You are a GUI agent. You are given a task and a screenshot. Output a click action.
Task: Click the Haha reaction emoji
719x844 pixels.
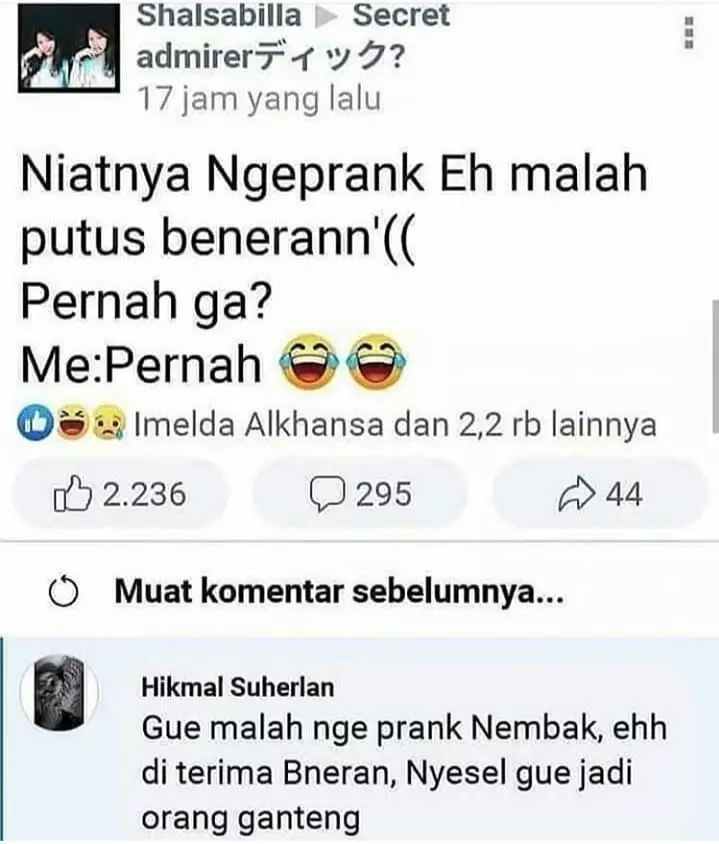(72, 423)
